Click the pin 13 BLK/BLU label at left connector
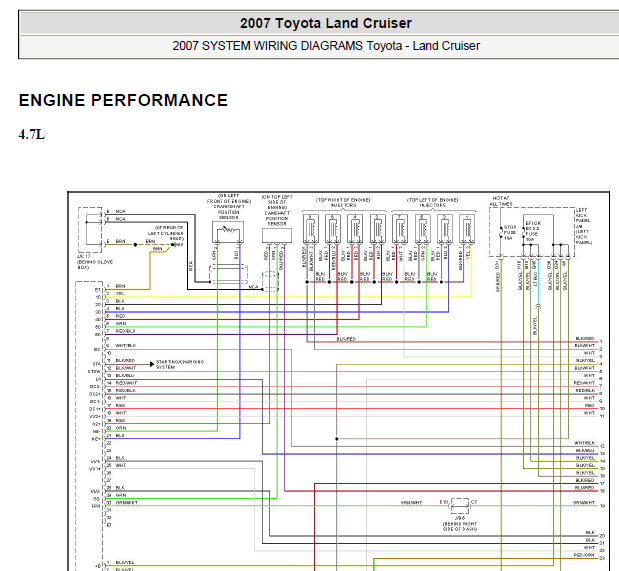Screen dimensions: 619x571 coord(125,376)
